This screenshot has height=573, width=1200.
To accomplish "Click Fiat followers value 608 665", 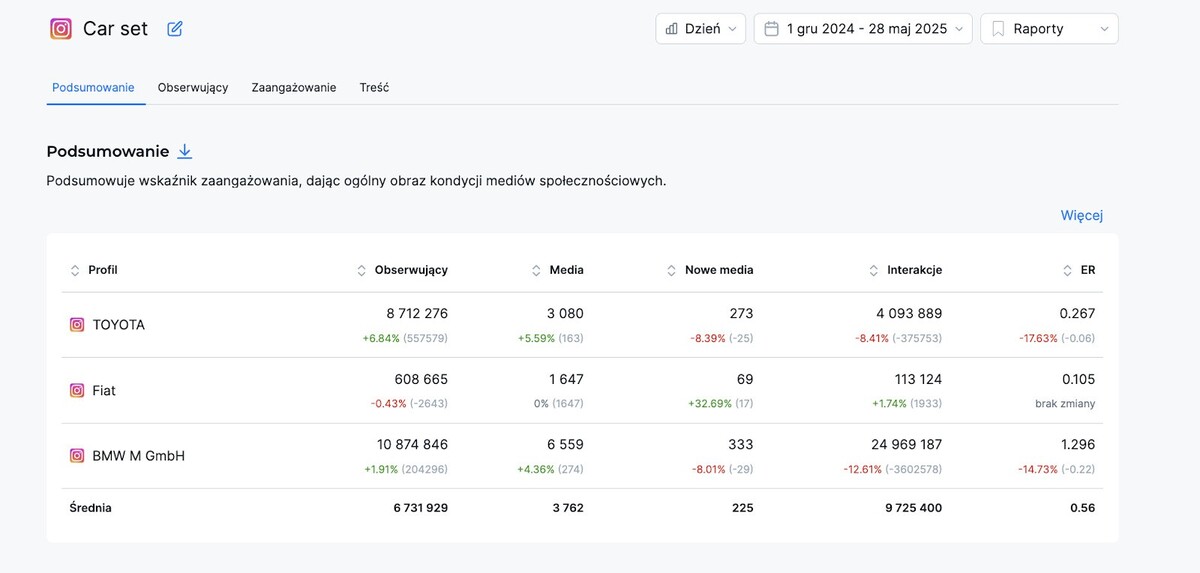I will [x=421, y=380].
